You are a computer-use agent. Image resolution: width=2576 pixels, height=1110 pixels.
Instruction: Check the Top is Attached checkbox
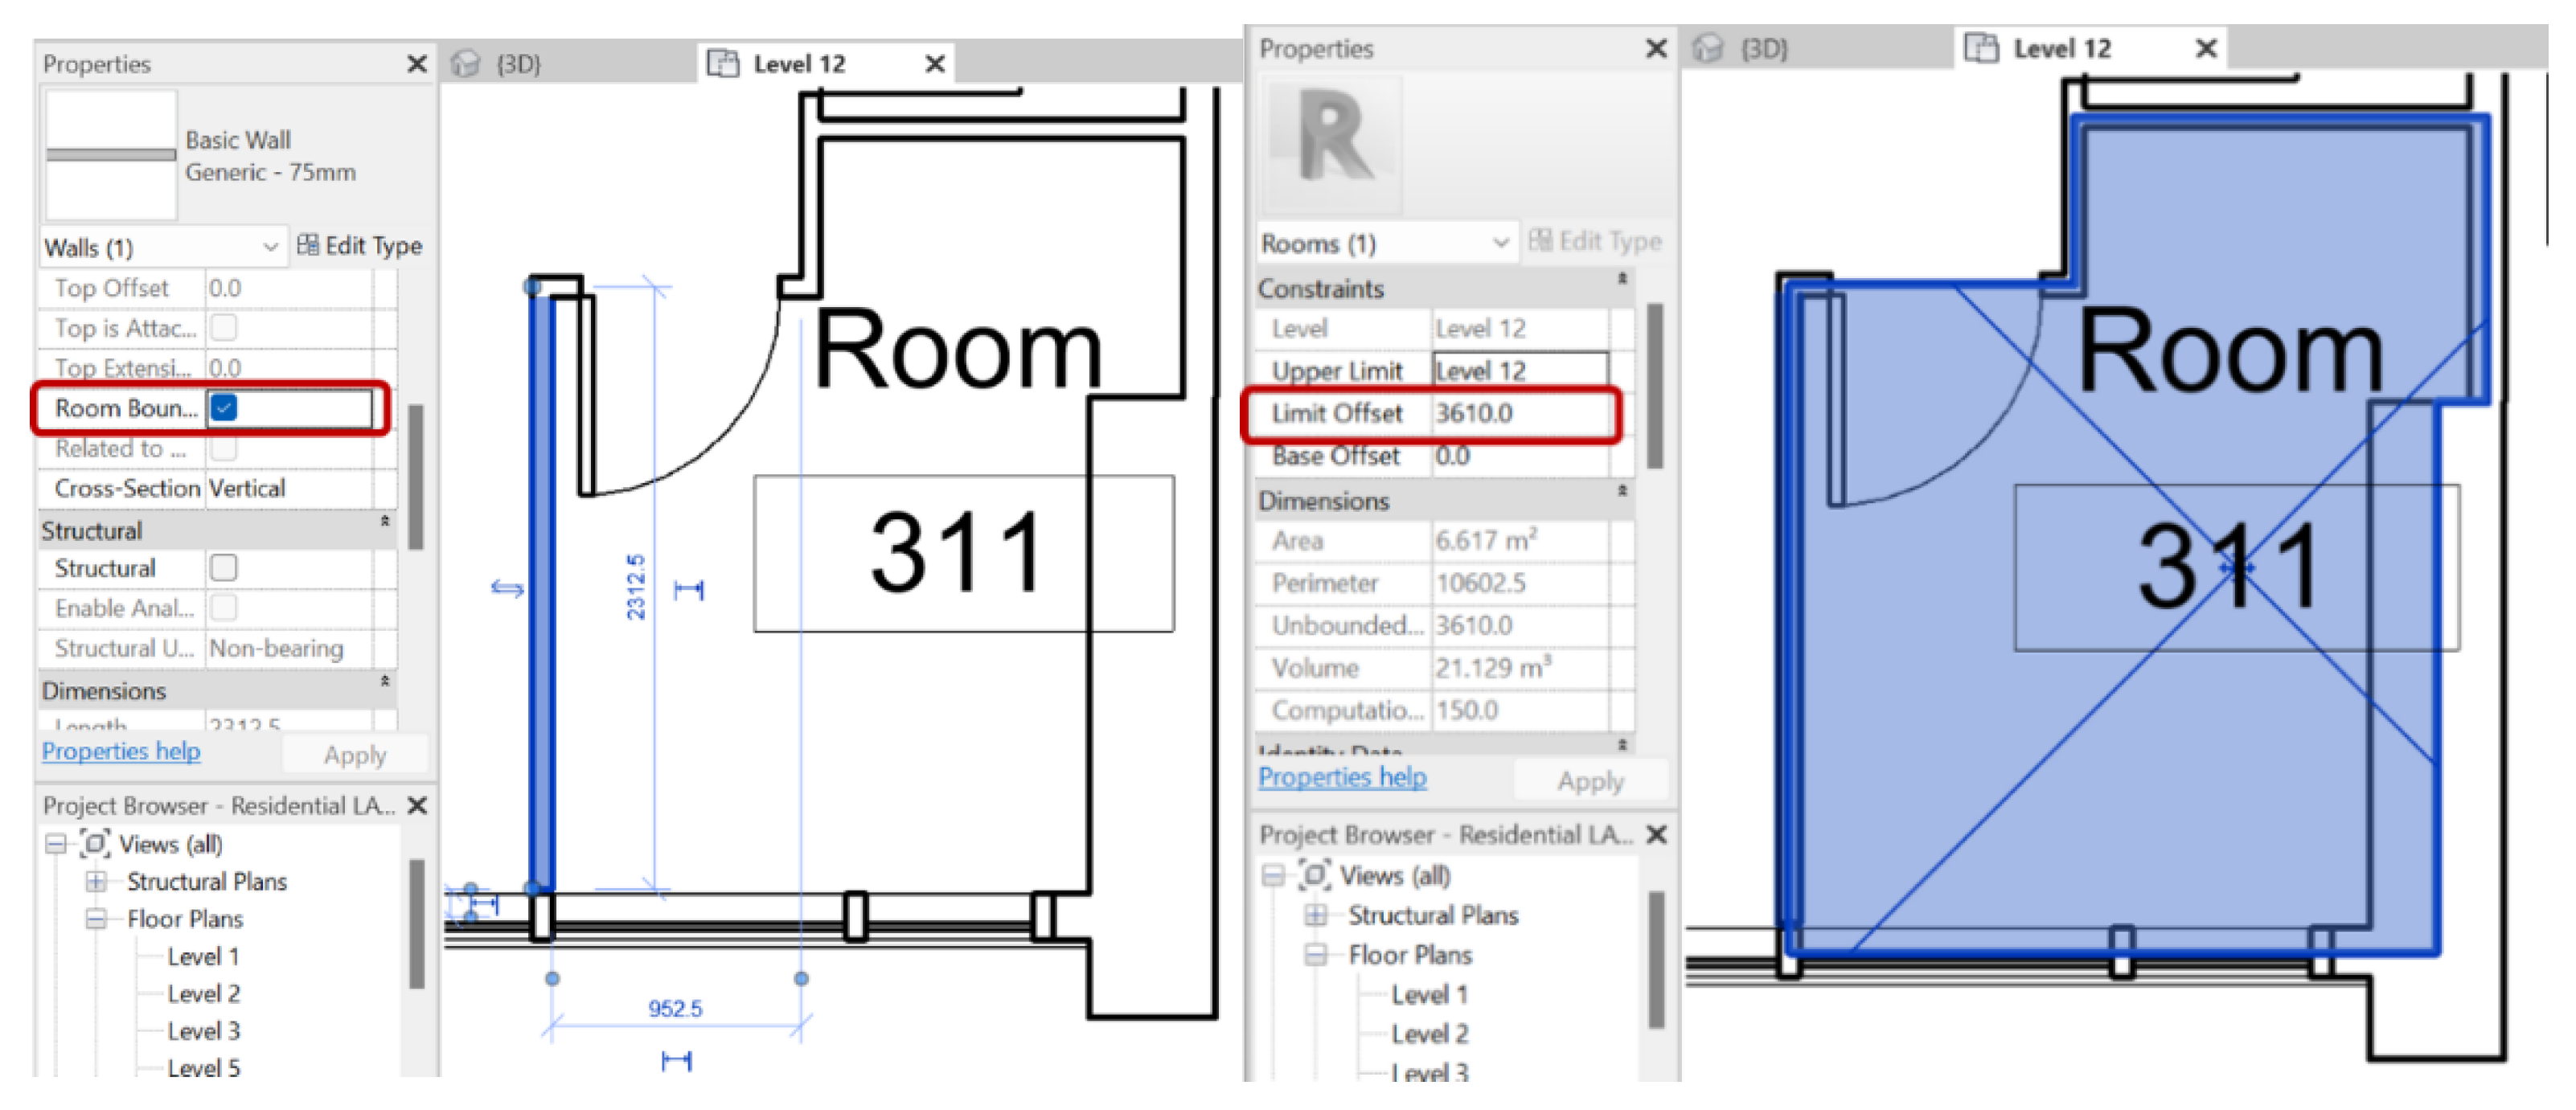224,328
